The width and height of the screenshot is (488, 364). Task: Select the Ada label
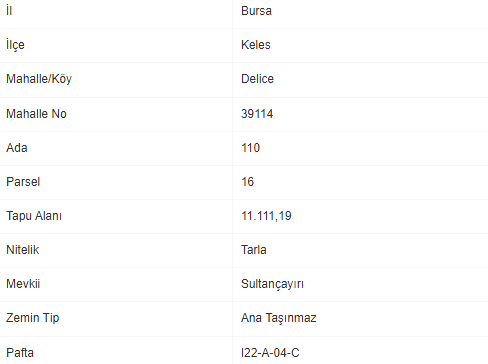(17, 148)
